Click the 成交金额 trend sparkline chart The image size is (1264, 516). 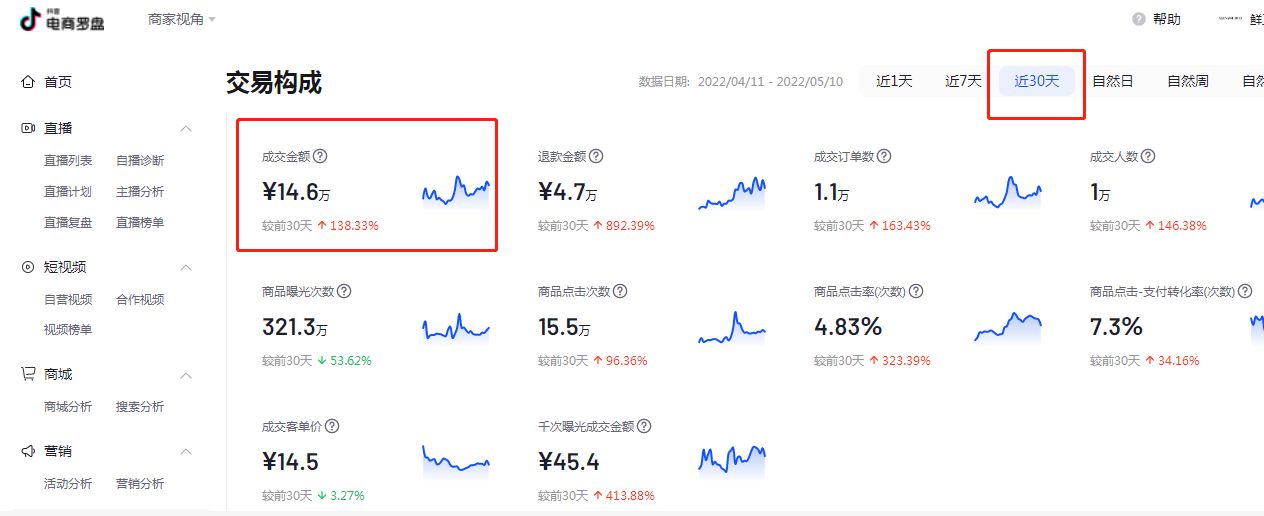[x=455, y=190]
